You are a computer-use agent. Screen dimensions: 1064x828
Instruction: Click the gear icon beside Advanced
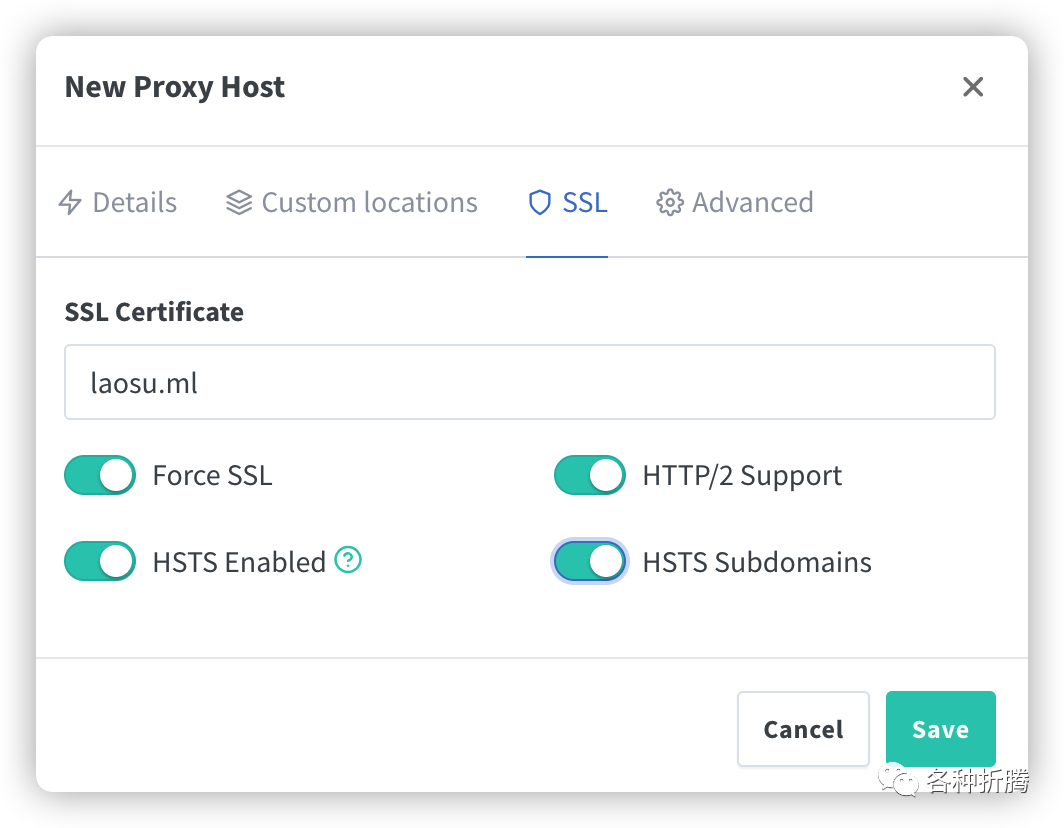669,203
